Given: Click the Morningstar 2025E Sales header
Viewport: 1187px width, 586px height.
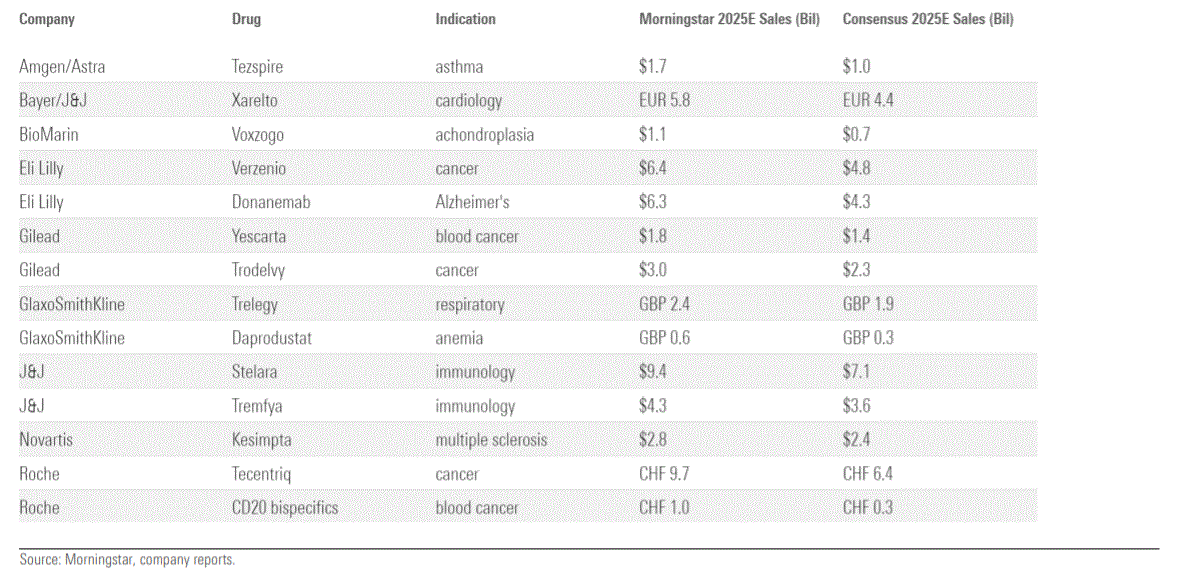Looking at the screenshot, I should [729, 19].
